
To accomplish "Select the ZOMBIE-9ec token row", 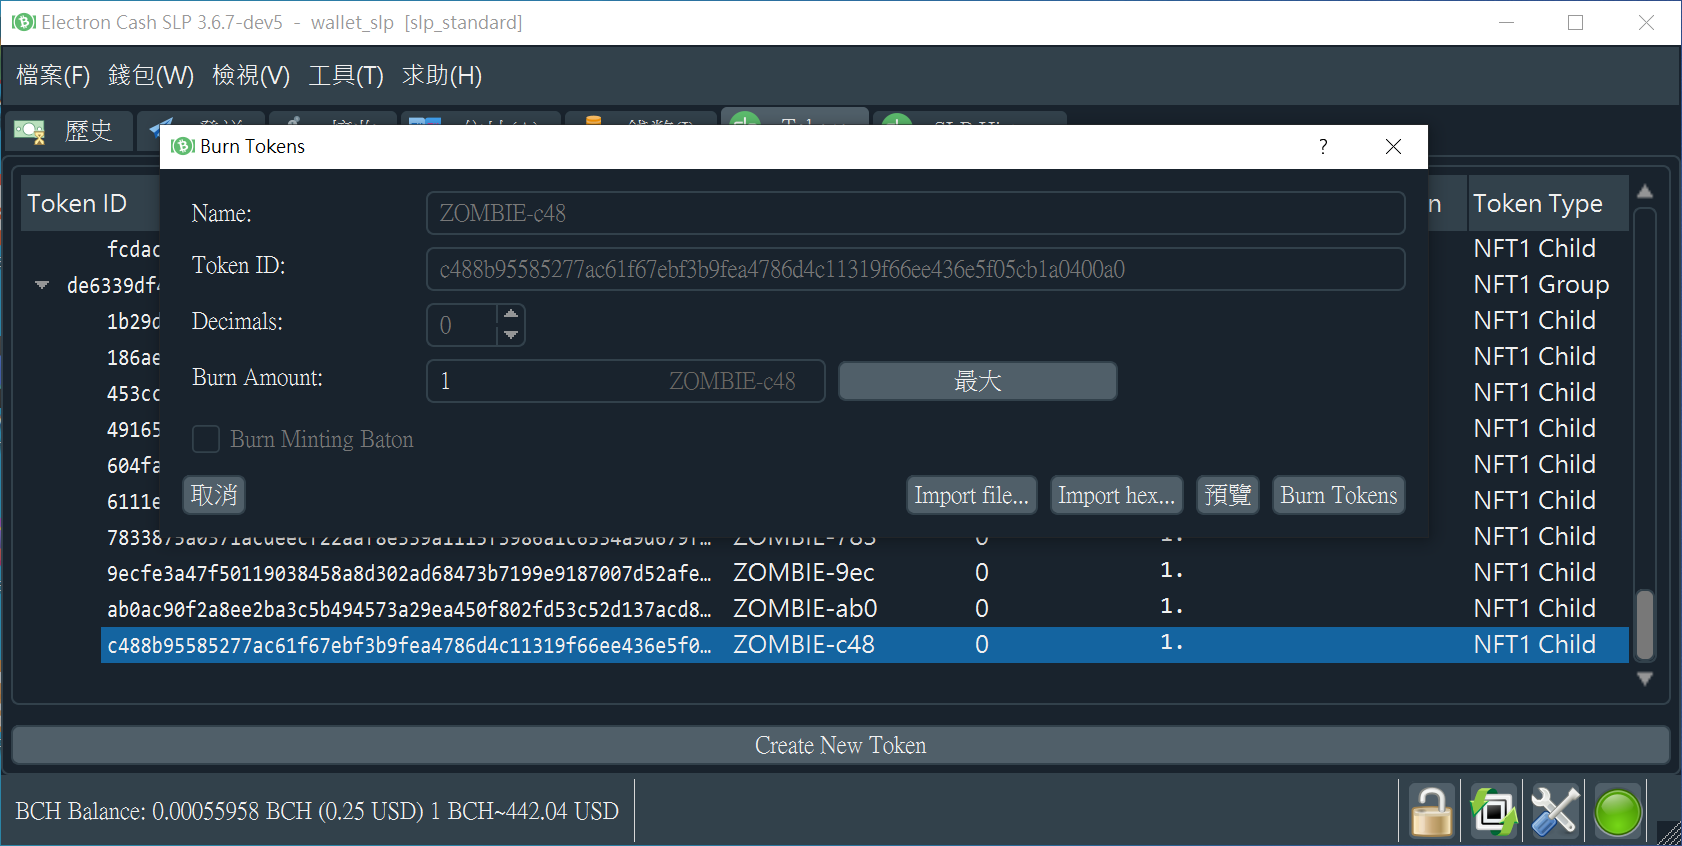I will (865, 572).
